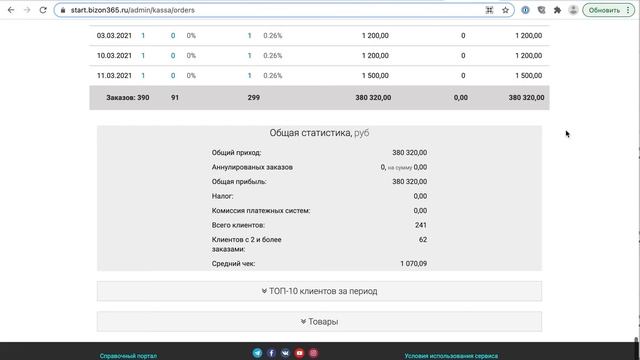Click Общая статистика heading
The height and width of the screenshot is (360, 640).
click(x=319, y=133)
